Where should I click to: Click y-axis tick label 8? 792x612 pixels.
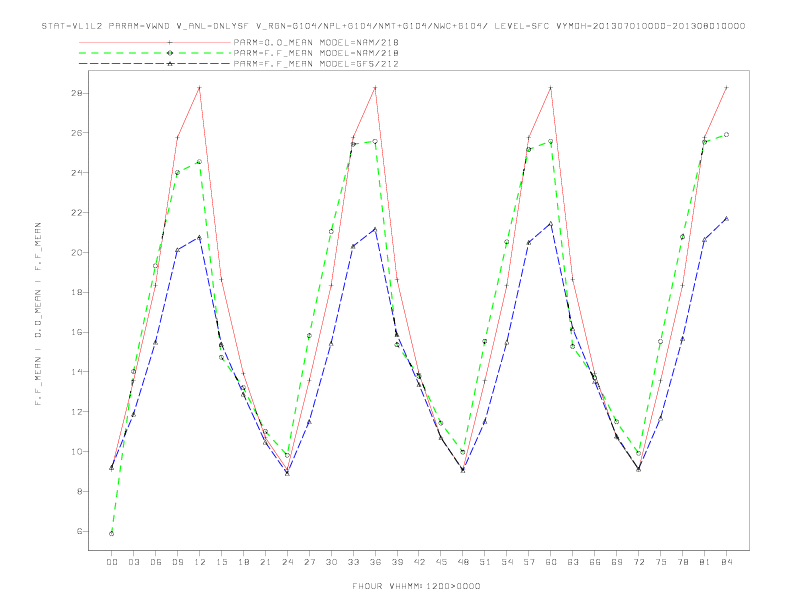coord(79,491)
